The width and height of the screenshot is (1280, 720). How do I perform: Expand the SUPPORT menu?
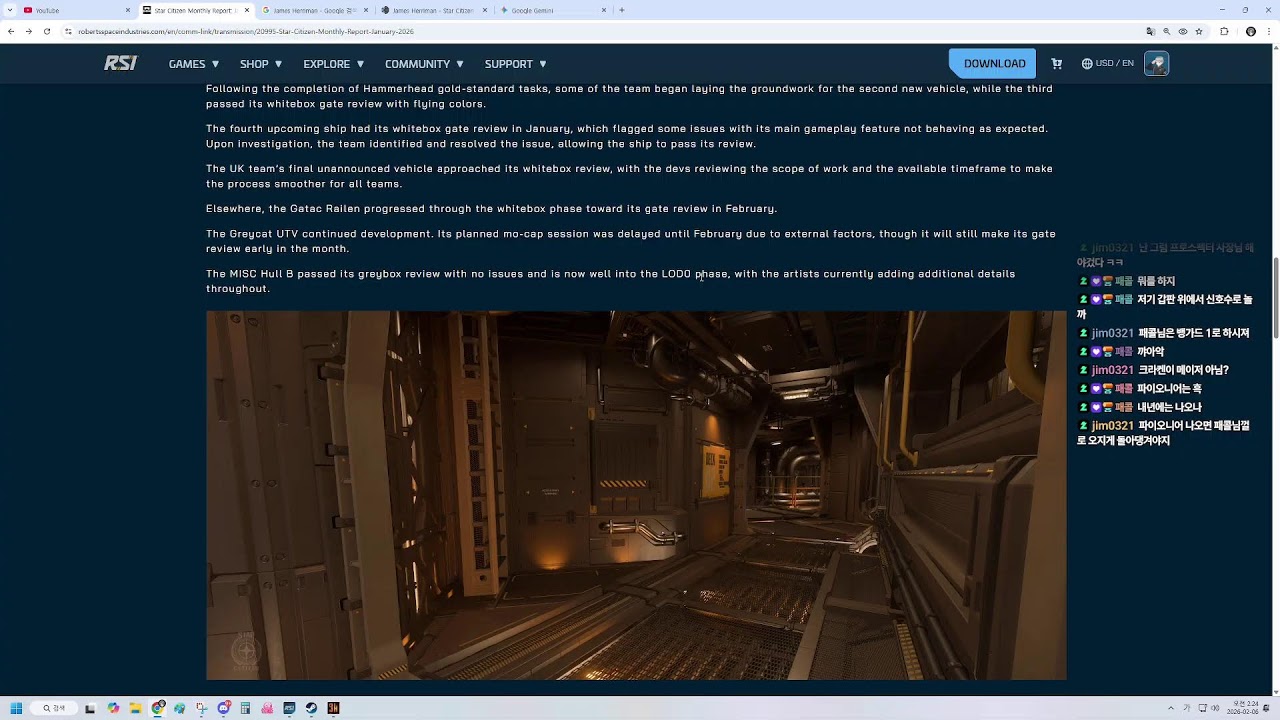tap(515, 64)
